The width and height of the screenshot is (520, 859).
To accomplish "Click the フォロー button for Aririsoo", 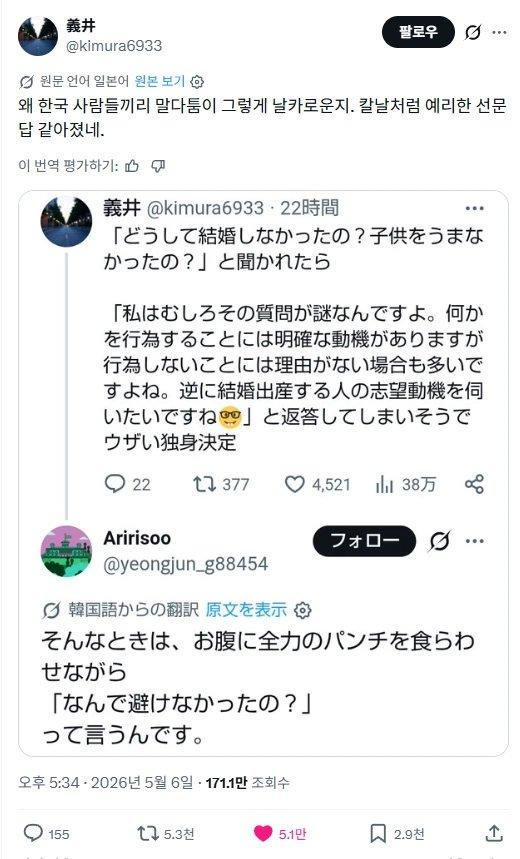I will pos(364,541).
